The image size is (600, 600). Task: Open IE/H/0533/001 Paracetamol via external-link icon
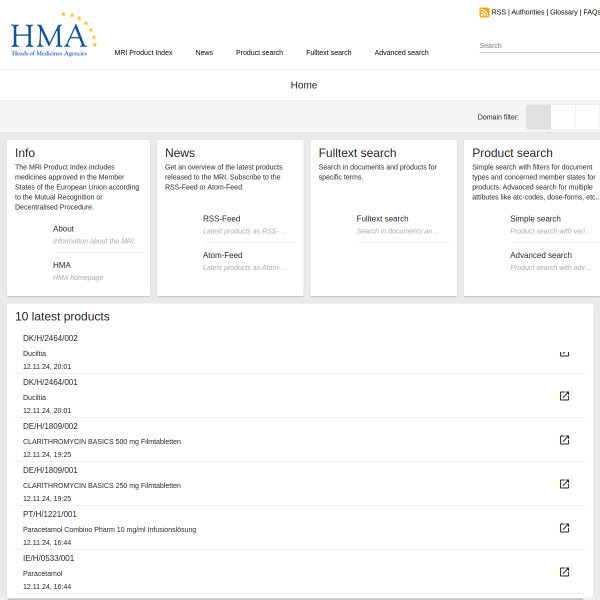(x=564, y=572)
